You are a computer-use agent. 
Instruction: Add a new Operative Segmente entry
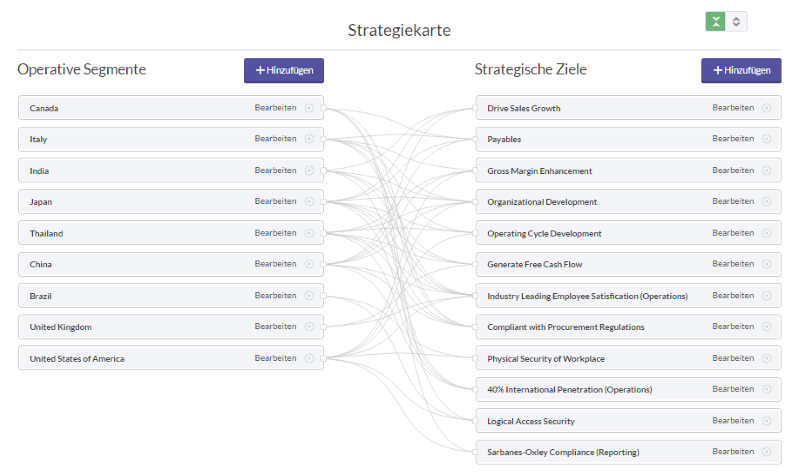284,70
